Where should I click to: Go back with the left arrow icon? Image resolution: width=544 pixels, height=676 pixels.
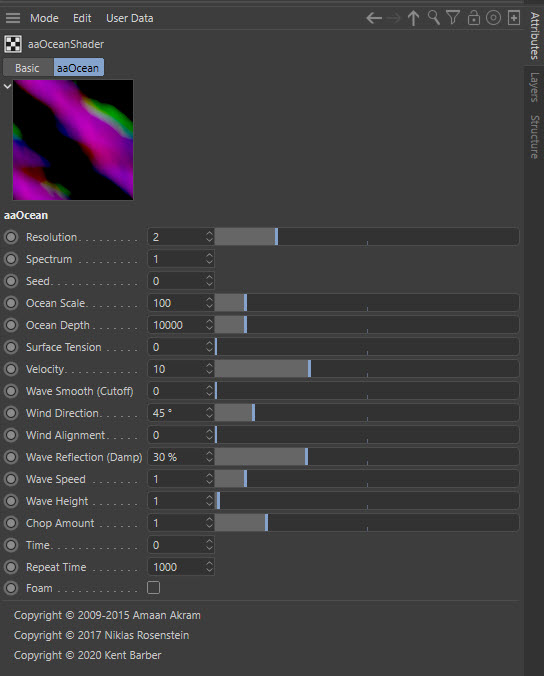[374, 18]
